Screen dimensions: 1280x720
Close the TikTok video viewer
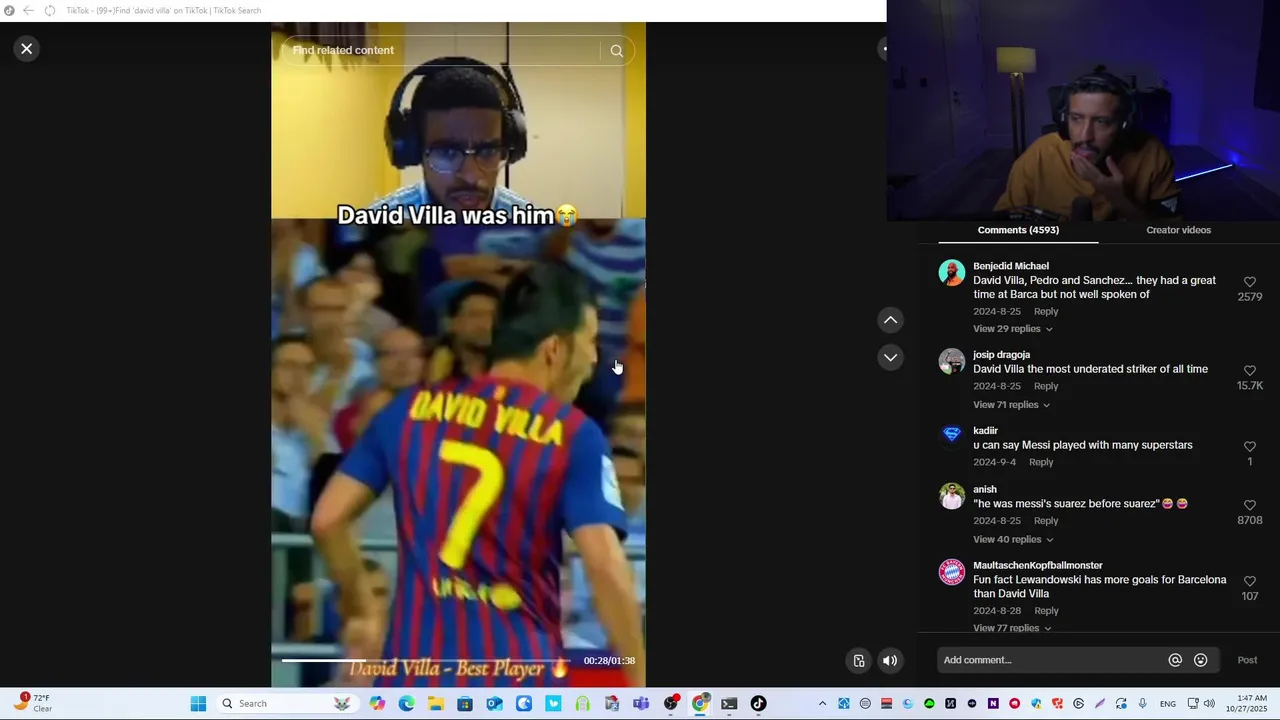click(x=27, y=48)
